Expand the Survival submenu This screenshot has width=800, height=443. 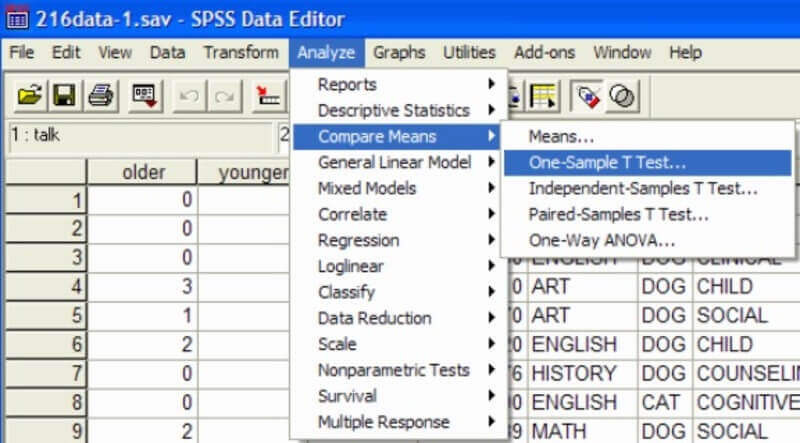[399, 396]
